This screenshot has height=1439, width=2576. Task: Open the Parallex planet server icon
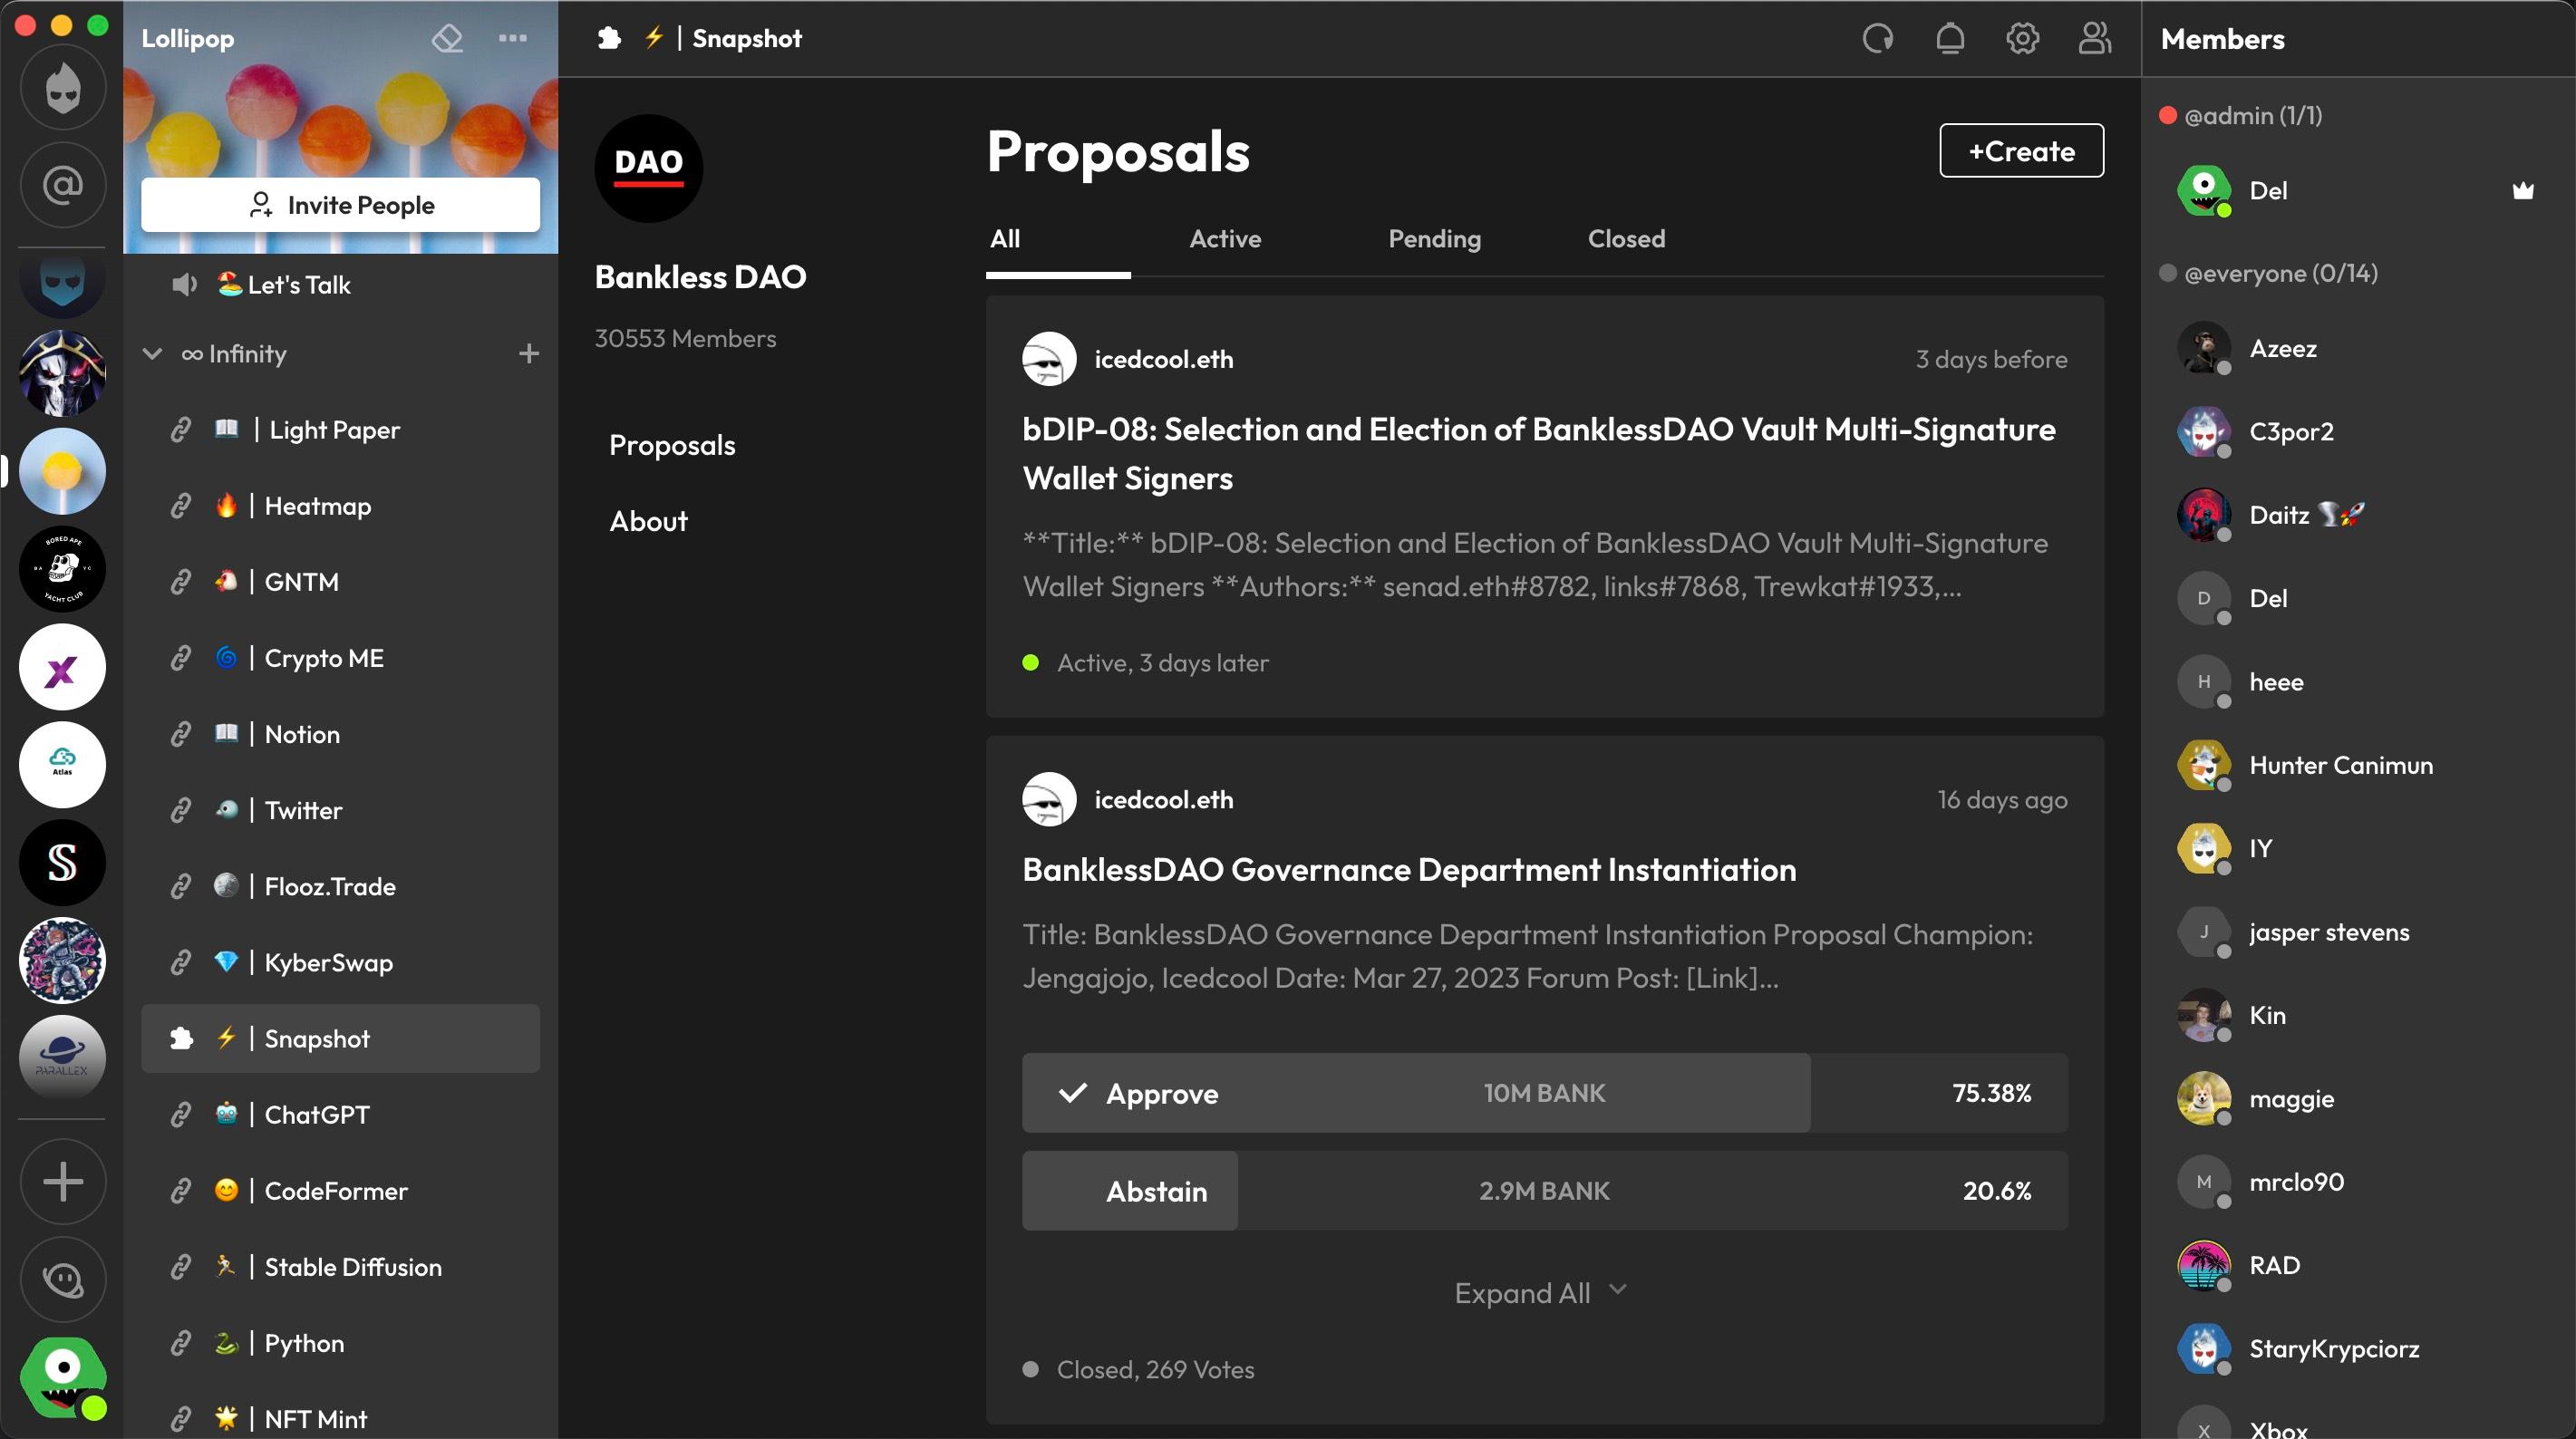[x=63, y=1058]
